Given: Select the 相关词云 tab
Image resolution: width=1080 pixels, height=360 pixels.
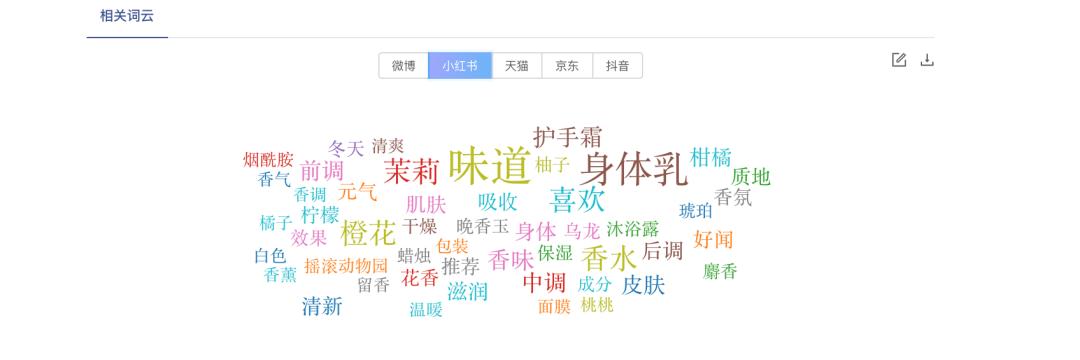Looking at the screenshot, I should pos(127,17).
